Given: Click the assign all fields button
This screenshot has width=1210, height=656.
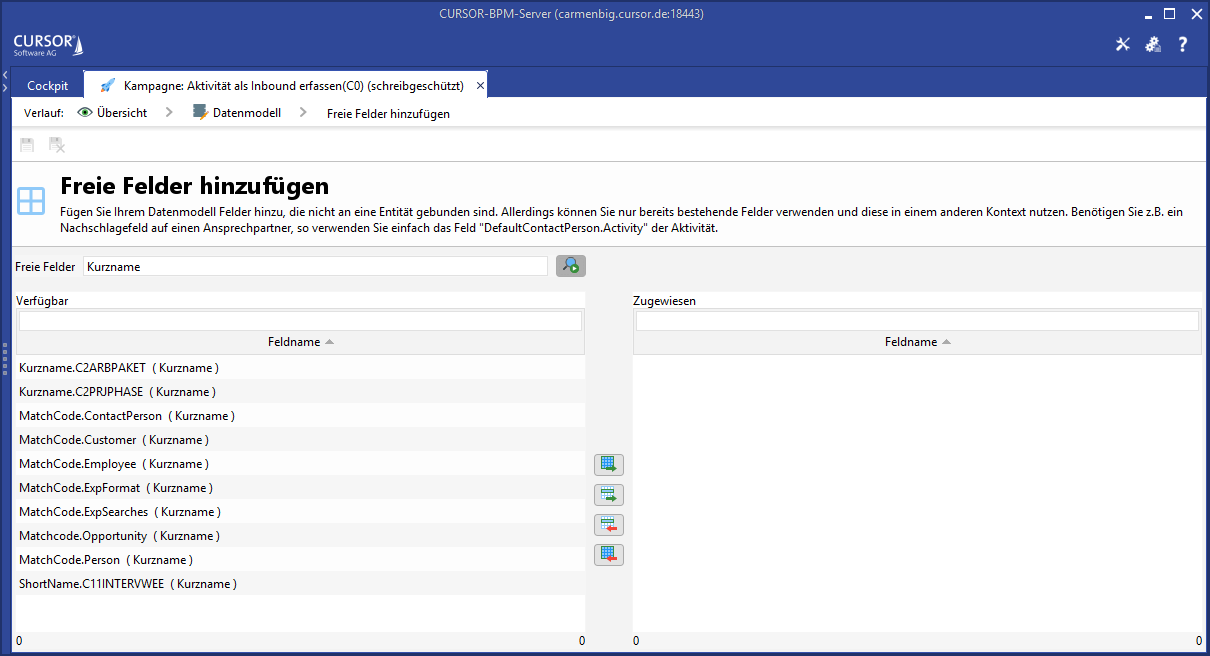Looking at the screenshot, I should click(608, 464).
